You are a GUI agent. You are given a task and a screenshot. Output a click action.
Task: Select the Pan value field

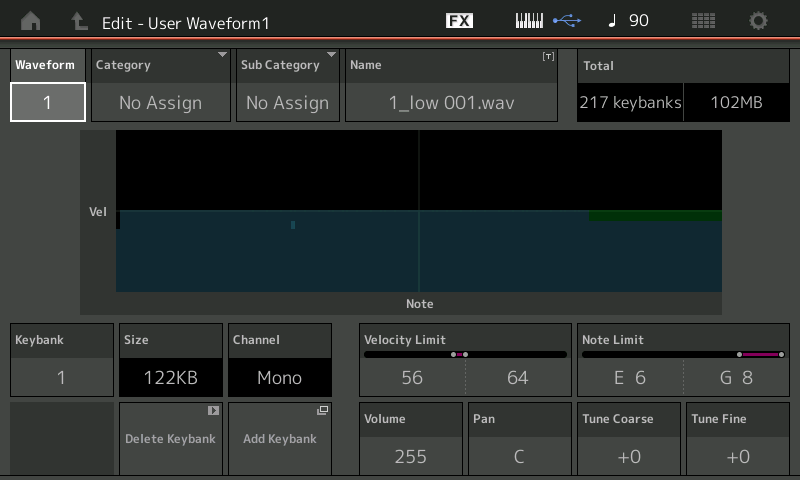tap(519, 456)
